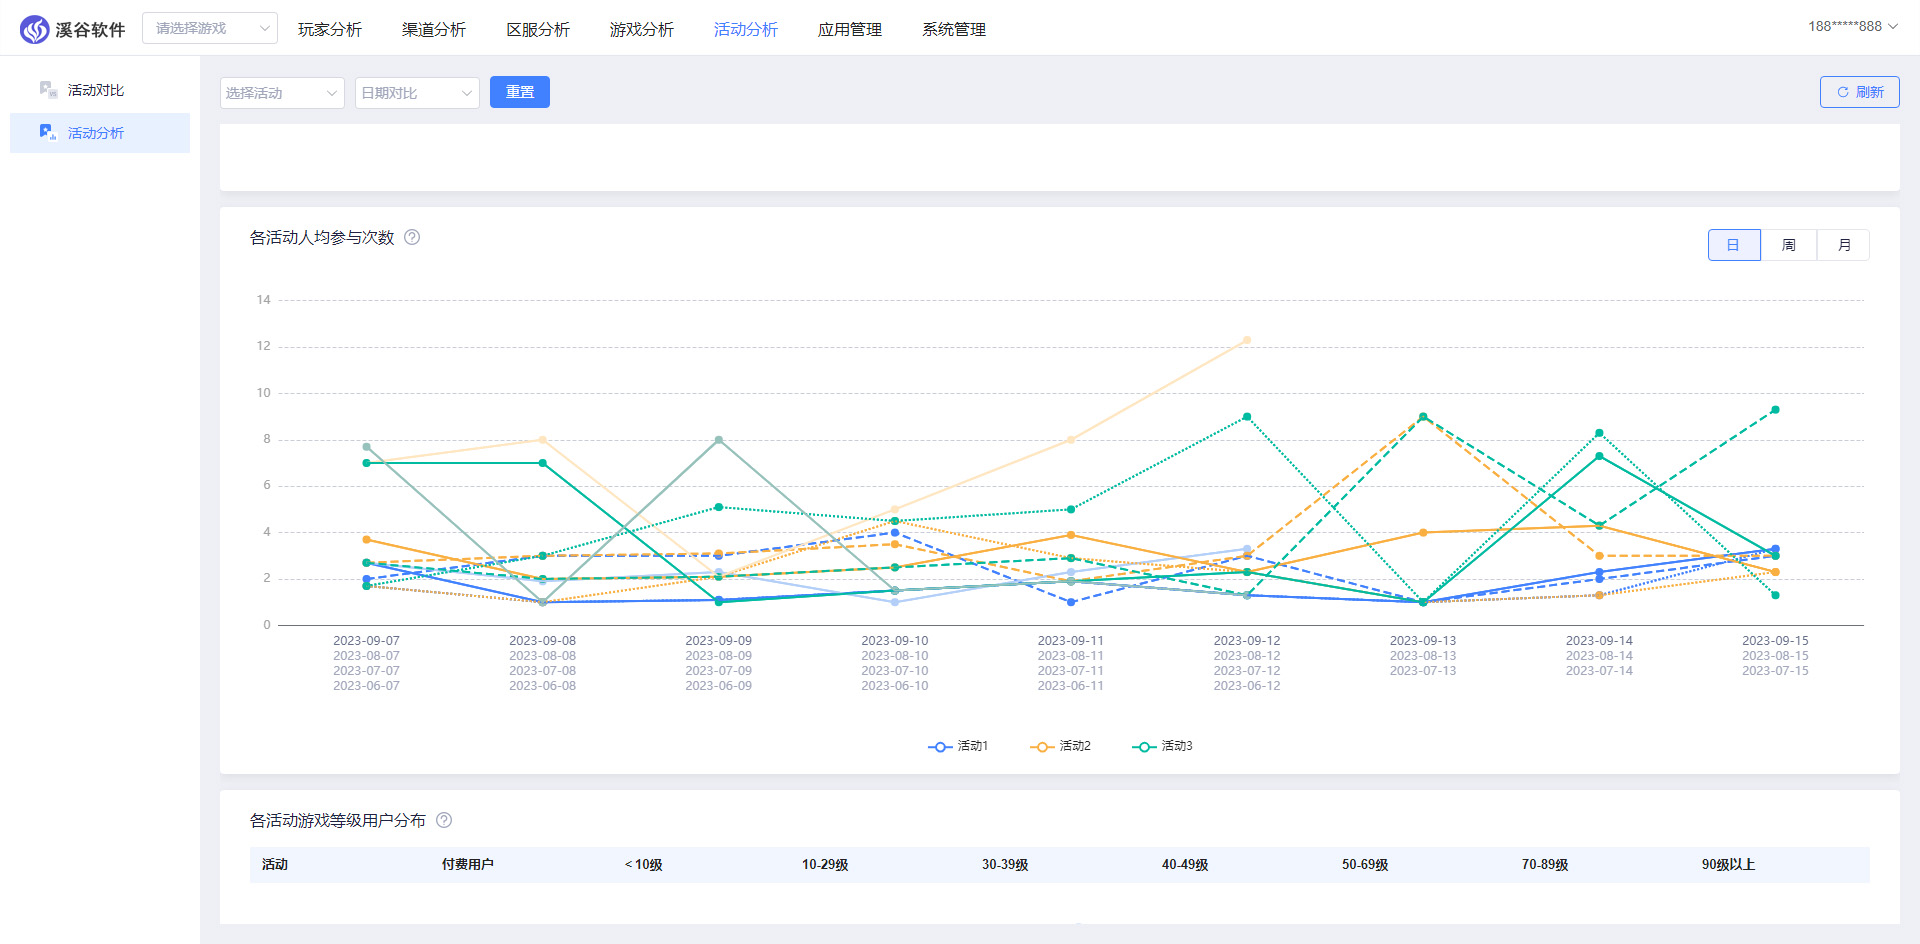Click the 2023-09-15 axis label

tap(1775, 641)
